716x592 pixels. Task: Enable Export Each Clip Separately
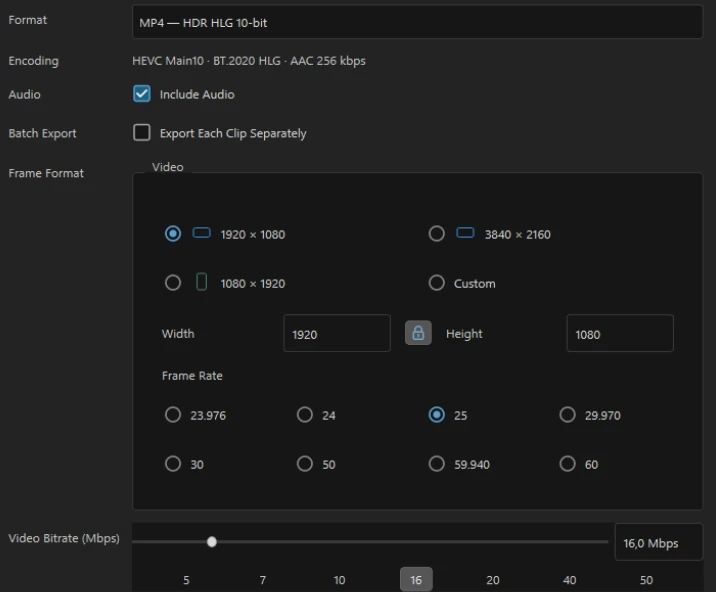142,132
